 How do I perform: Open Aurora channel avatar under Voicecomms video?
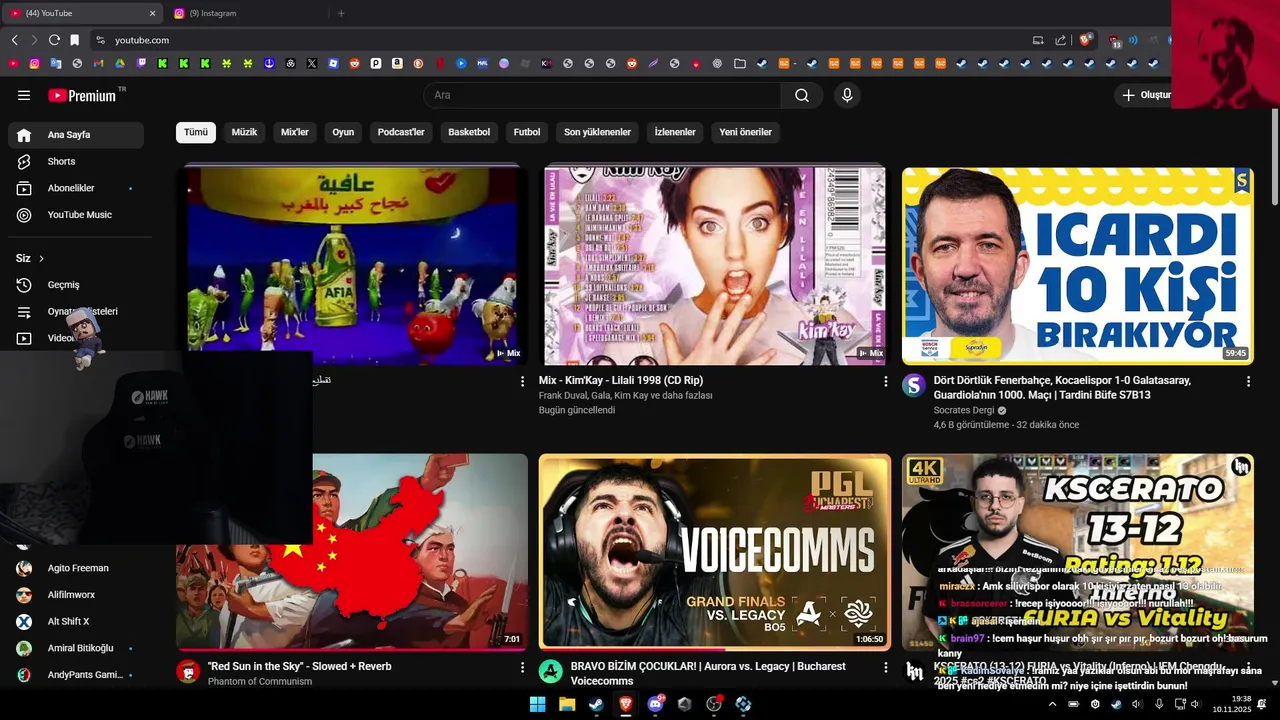click(x=550, y=671)
